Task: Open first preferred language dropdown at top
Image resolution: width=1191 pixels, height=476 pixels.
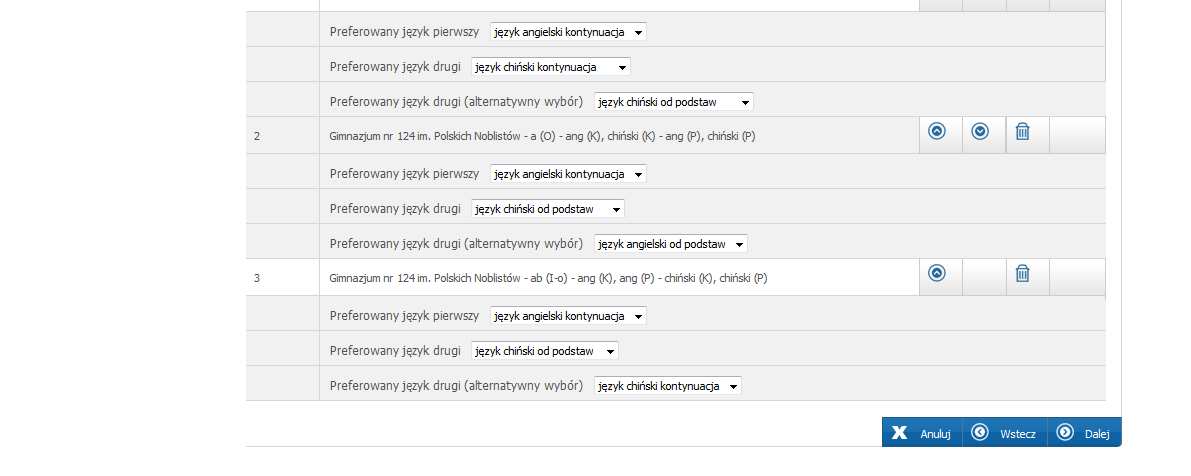Action: pos(568,32)
